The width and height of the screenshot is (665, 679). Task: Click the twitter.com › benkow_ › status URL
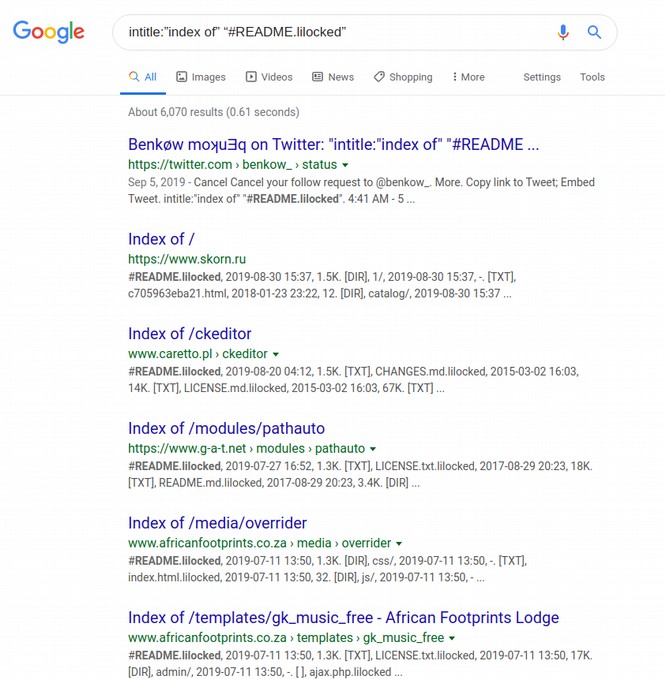point(232,165)
